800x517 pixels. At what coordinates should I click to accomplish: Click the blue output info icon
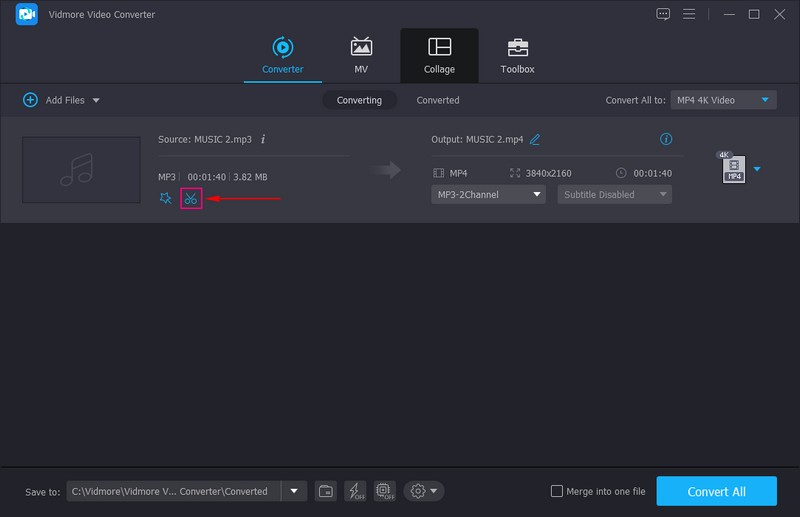[x=666, y=140]
